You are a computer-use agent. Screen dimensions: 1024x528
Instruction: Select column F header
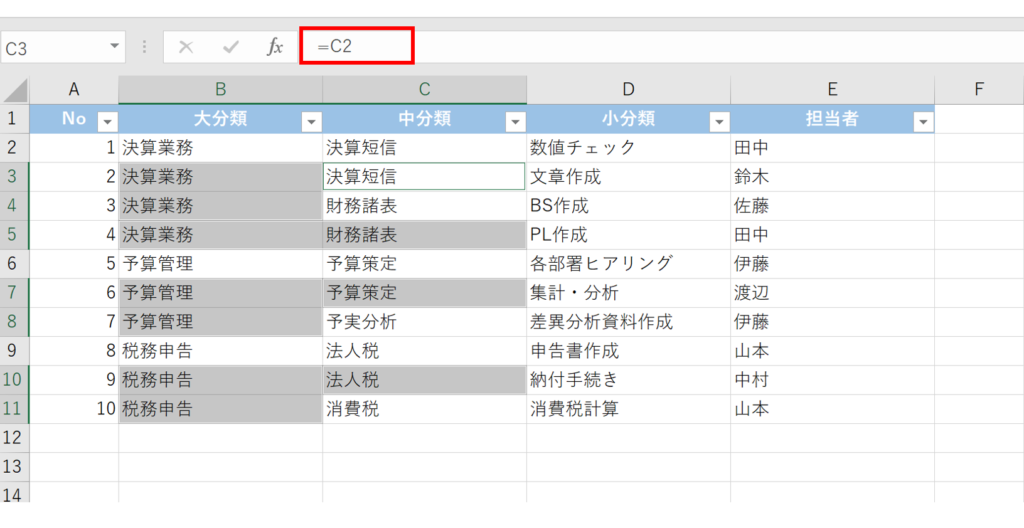[979, 90]
